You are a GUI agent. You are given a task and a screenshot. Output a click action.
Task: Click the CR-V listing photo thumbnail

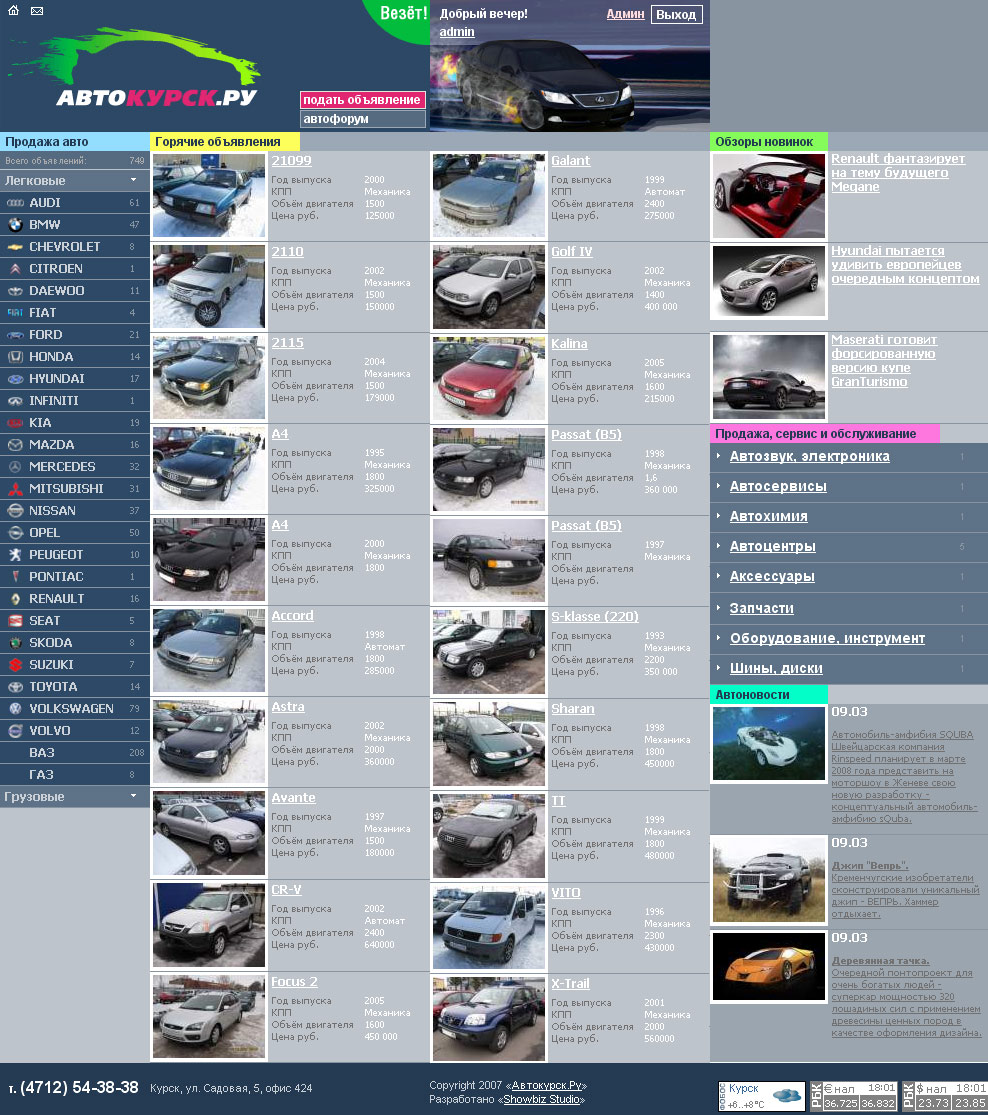click(x=208, y=925)
